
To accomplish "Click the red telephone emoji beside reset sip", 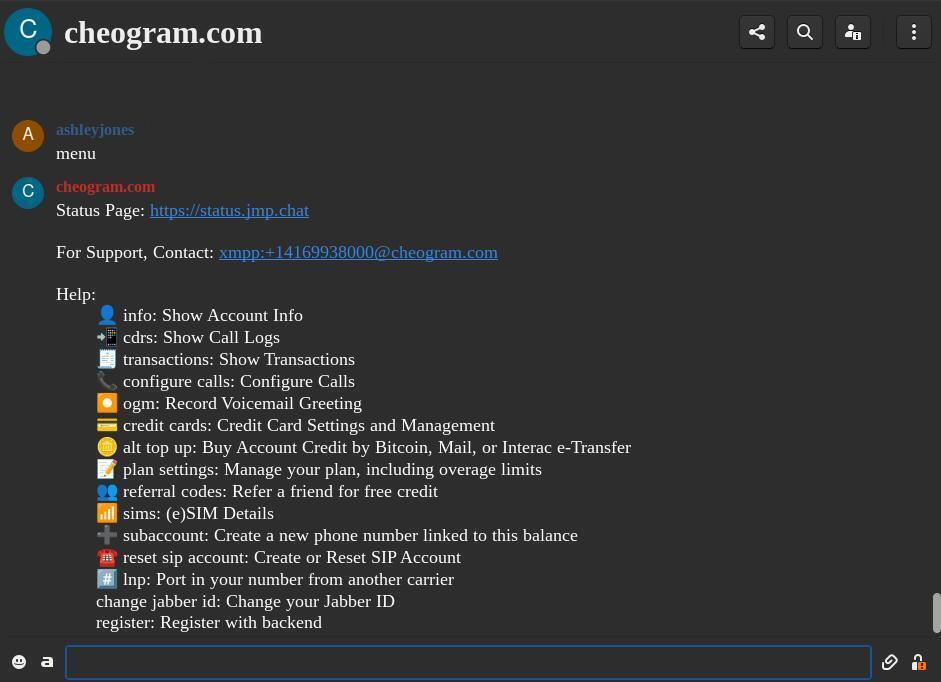I will 107,557.
